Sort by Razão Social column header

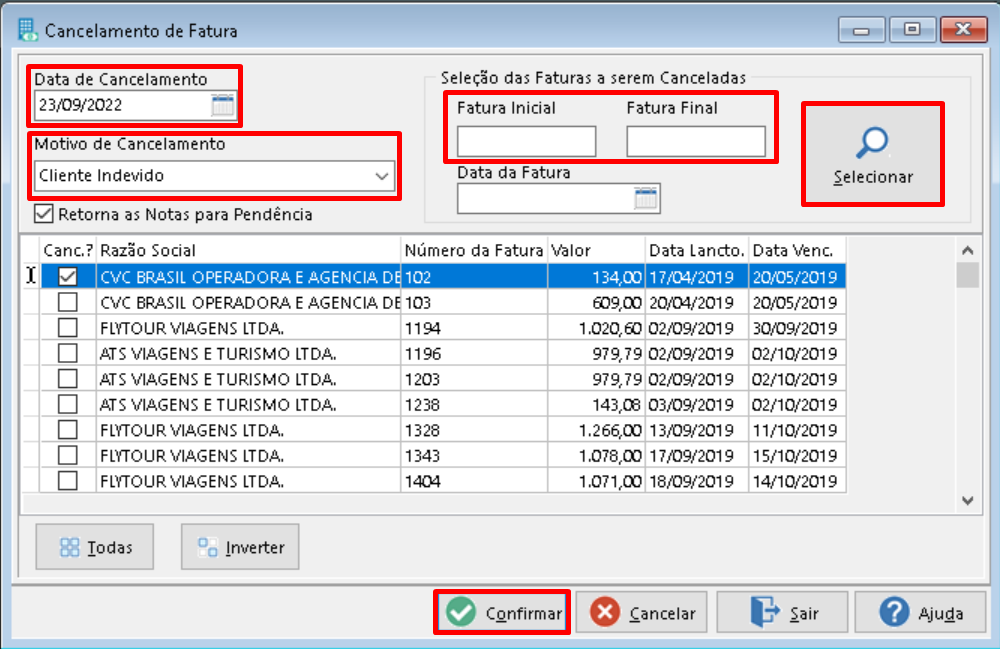pos(249,251)
